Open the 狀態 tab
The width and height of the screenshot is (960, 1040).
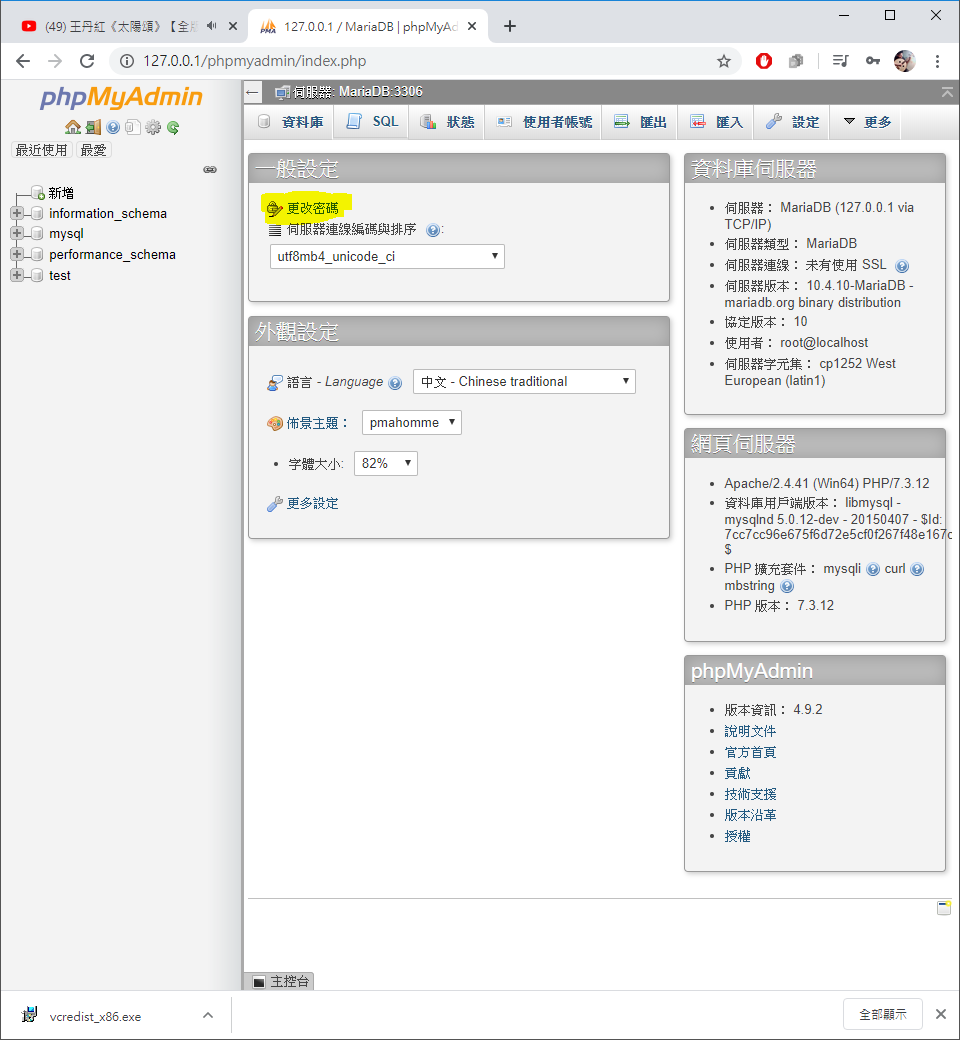click(x=448, y=122)
